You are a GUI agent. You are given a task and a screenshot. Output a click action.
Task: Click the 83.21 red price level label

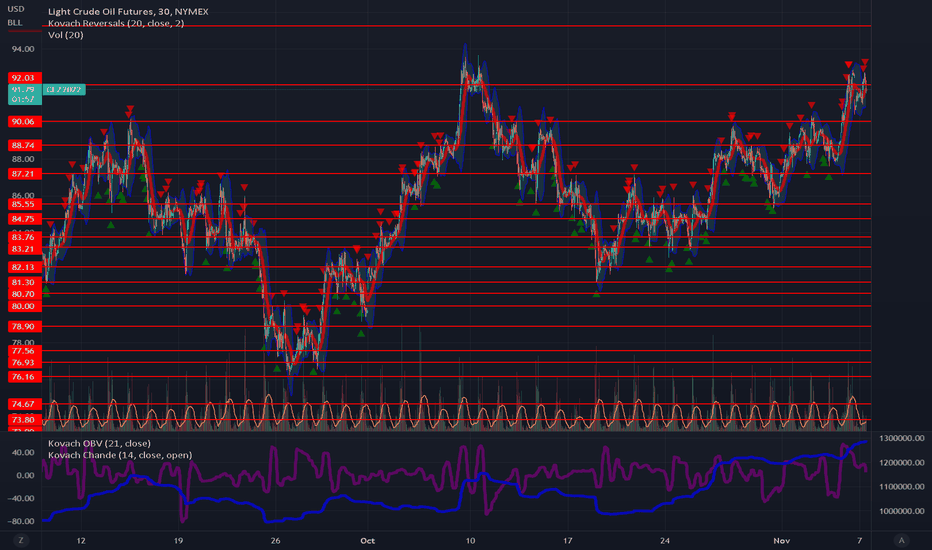click(23, 249)
